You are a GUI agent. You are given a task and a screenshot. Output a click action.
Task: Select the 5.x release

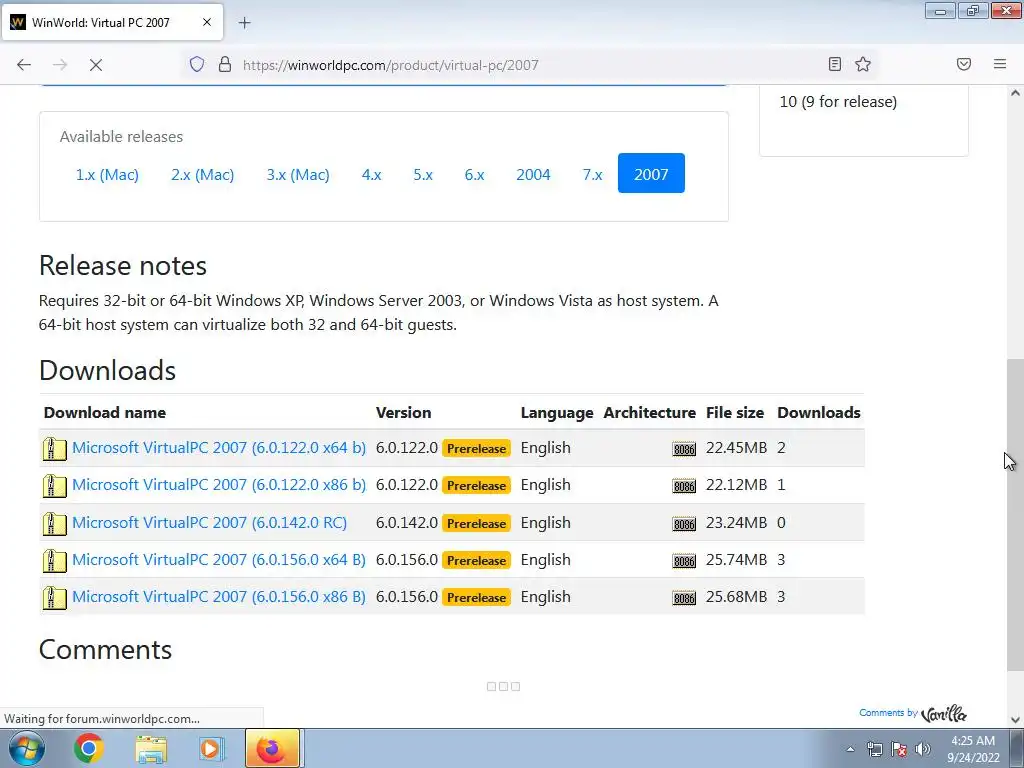(423, 174)
